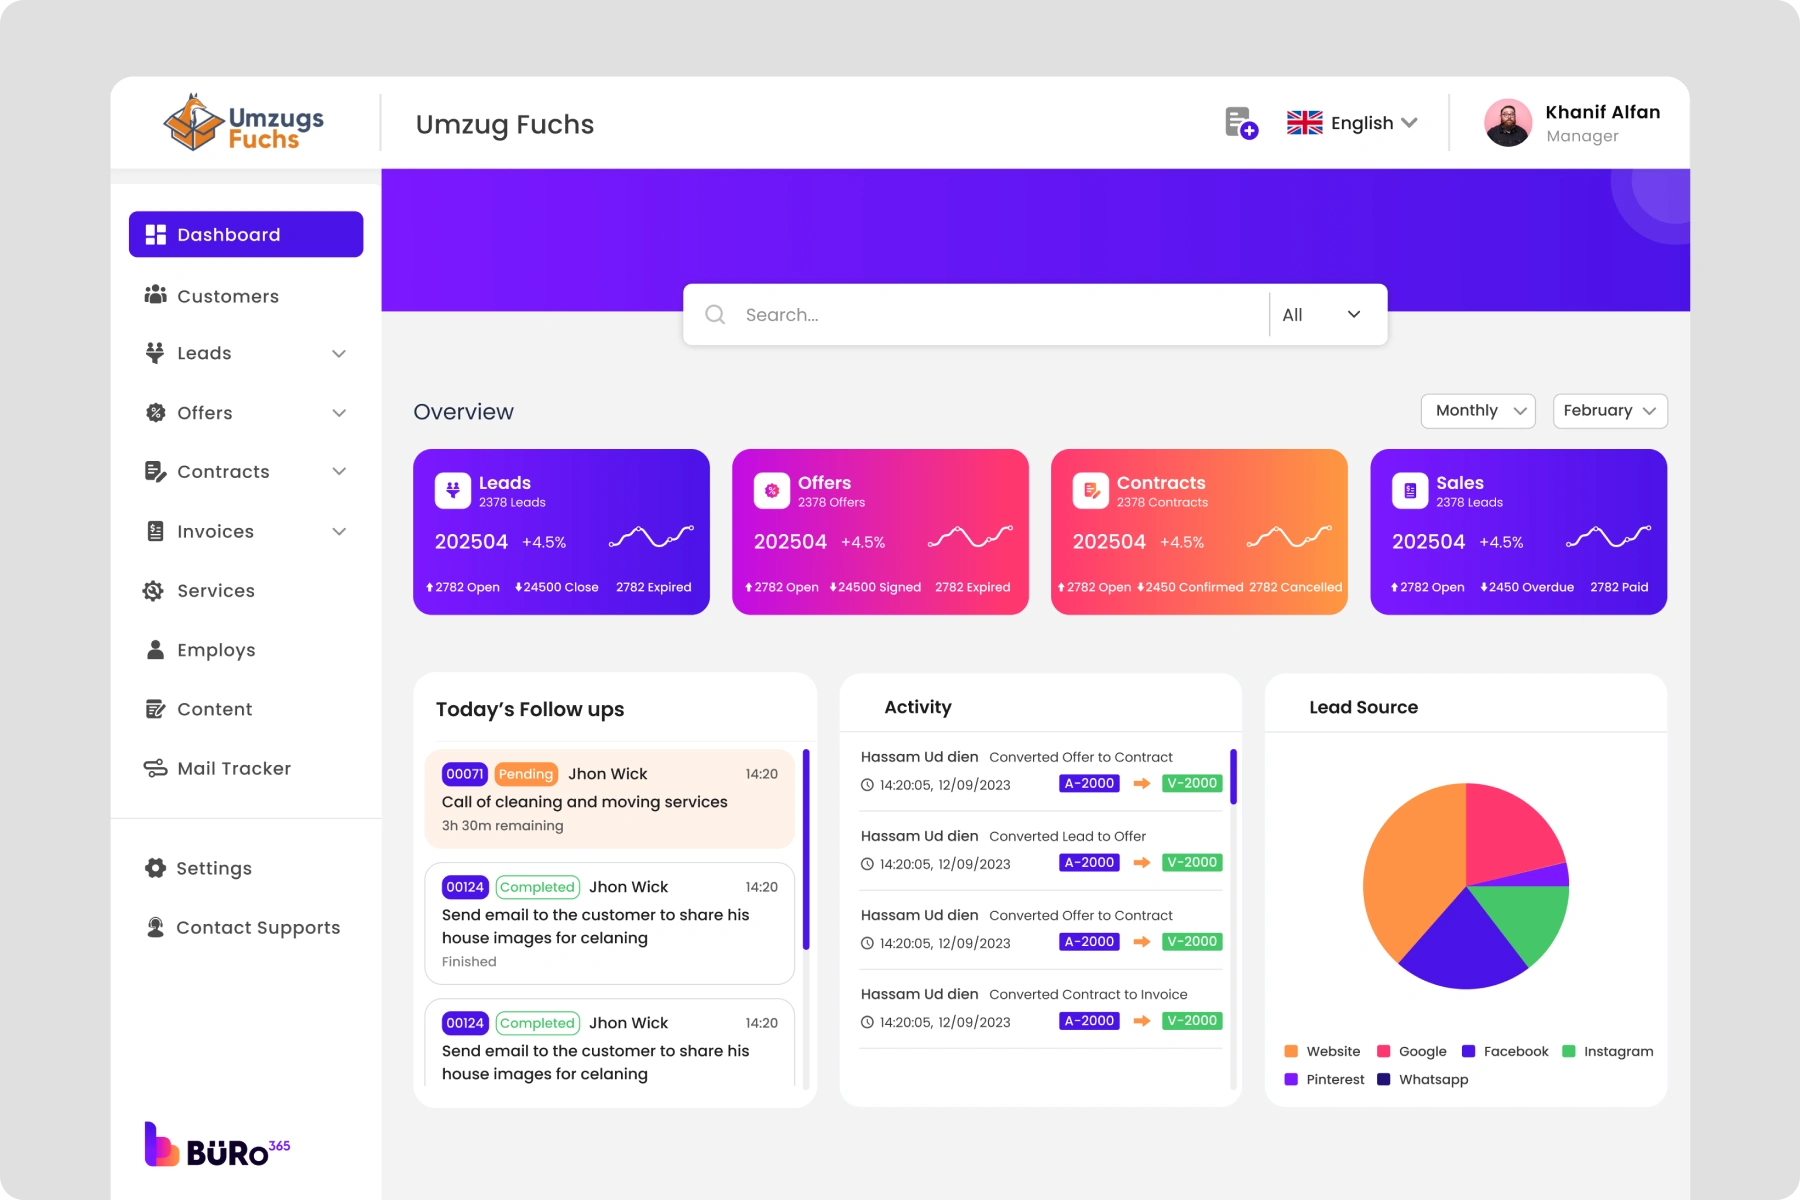Click '2782 Paid' on Sales card

point(1619,587)
